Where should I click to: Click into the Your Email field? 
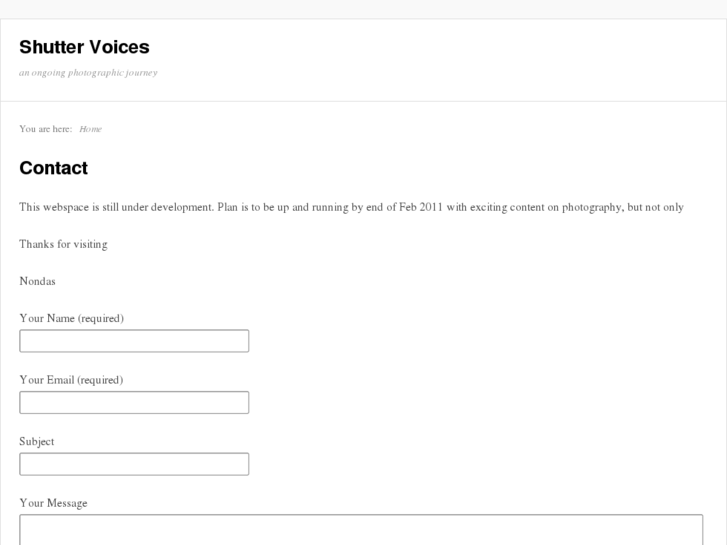pos(134,403)
